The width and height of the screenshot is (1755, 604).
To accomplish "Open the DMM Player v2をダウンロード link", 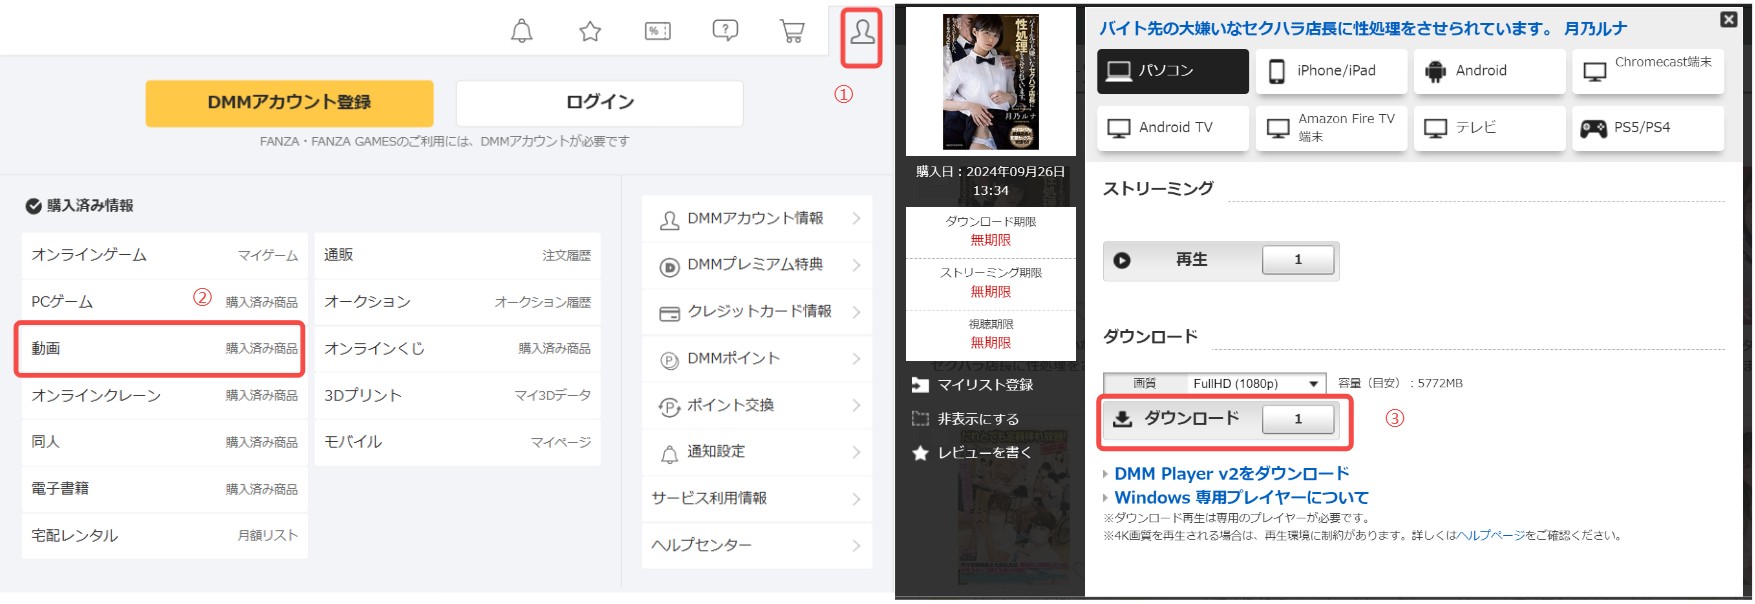I will pyautogui.click(x=1232, y=474).
